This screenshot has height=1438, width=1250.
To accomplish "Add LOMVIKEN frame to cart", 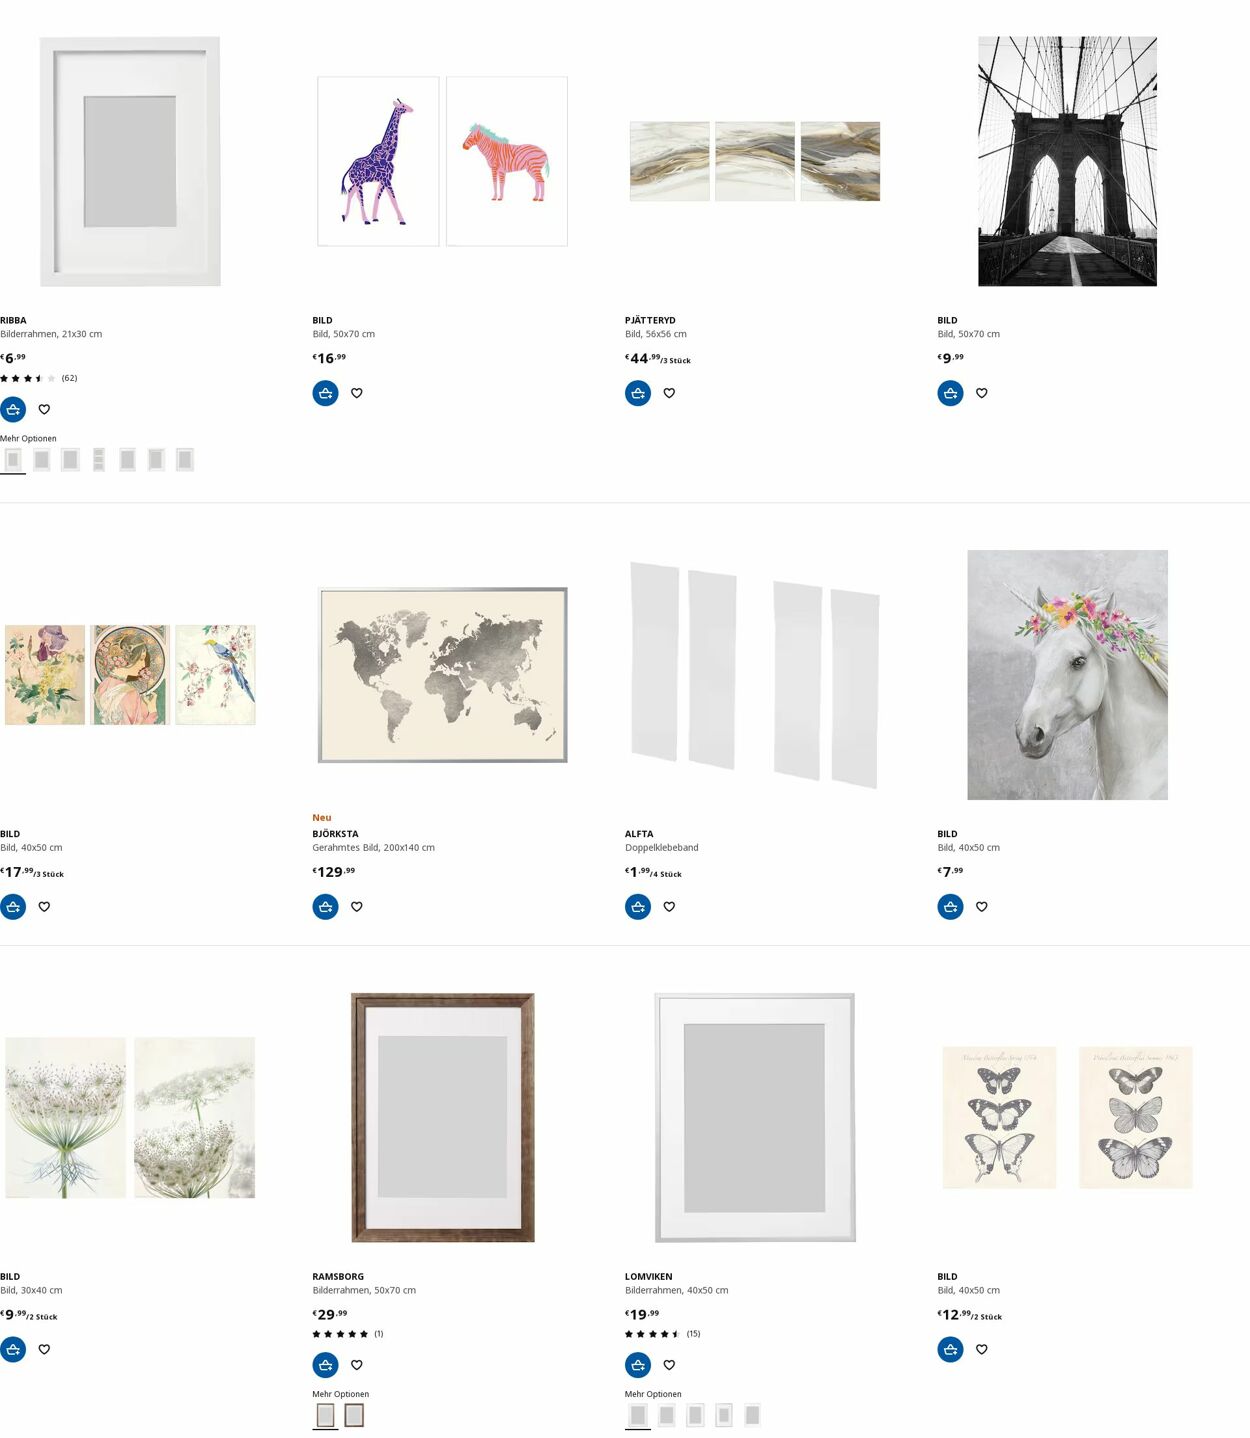I will pyautogui.click(x=638, y=1365).
